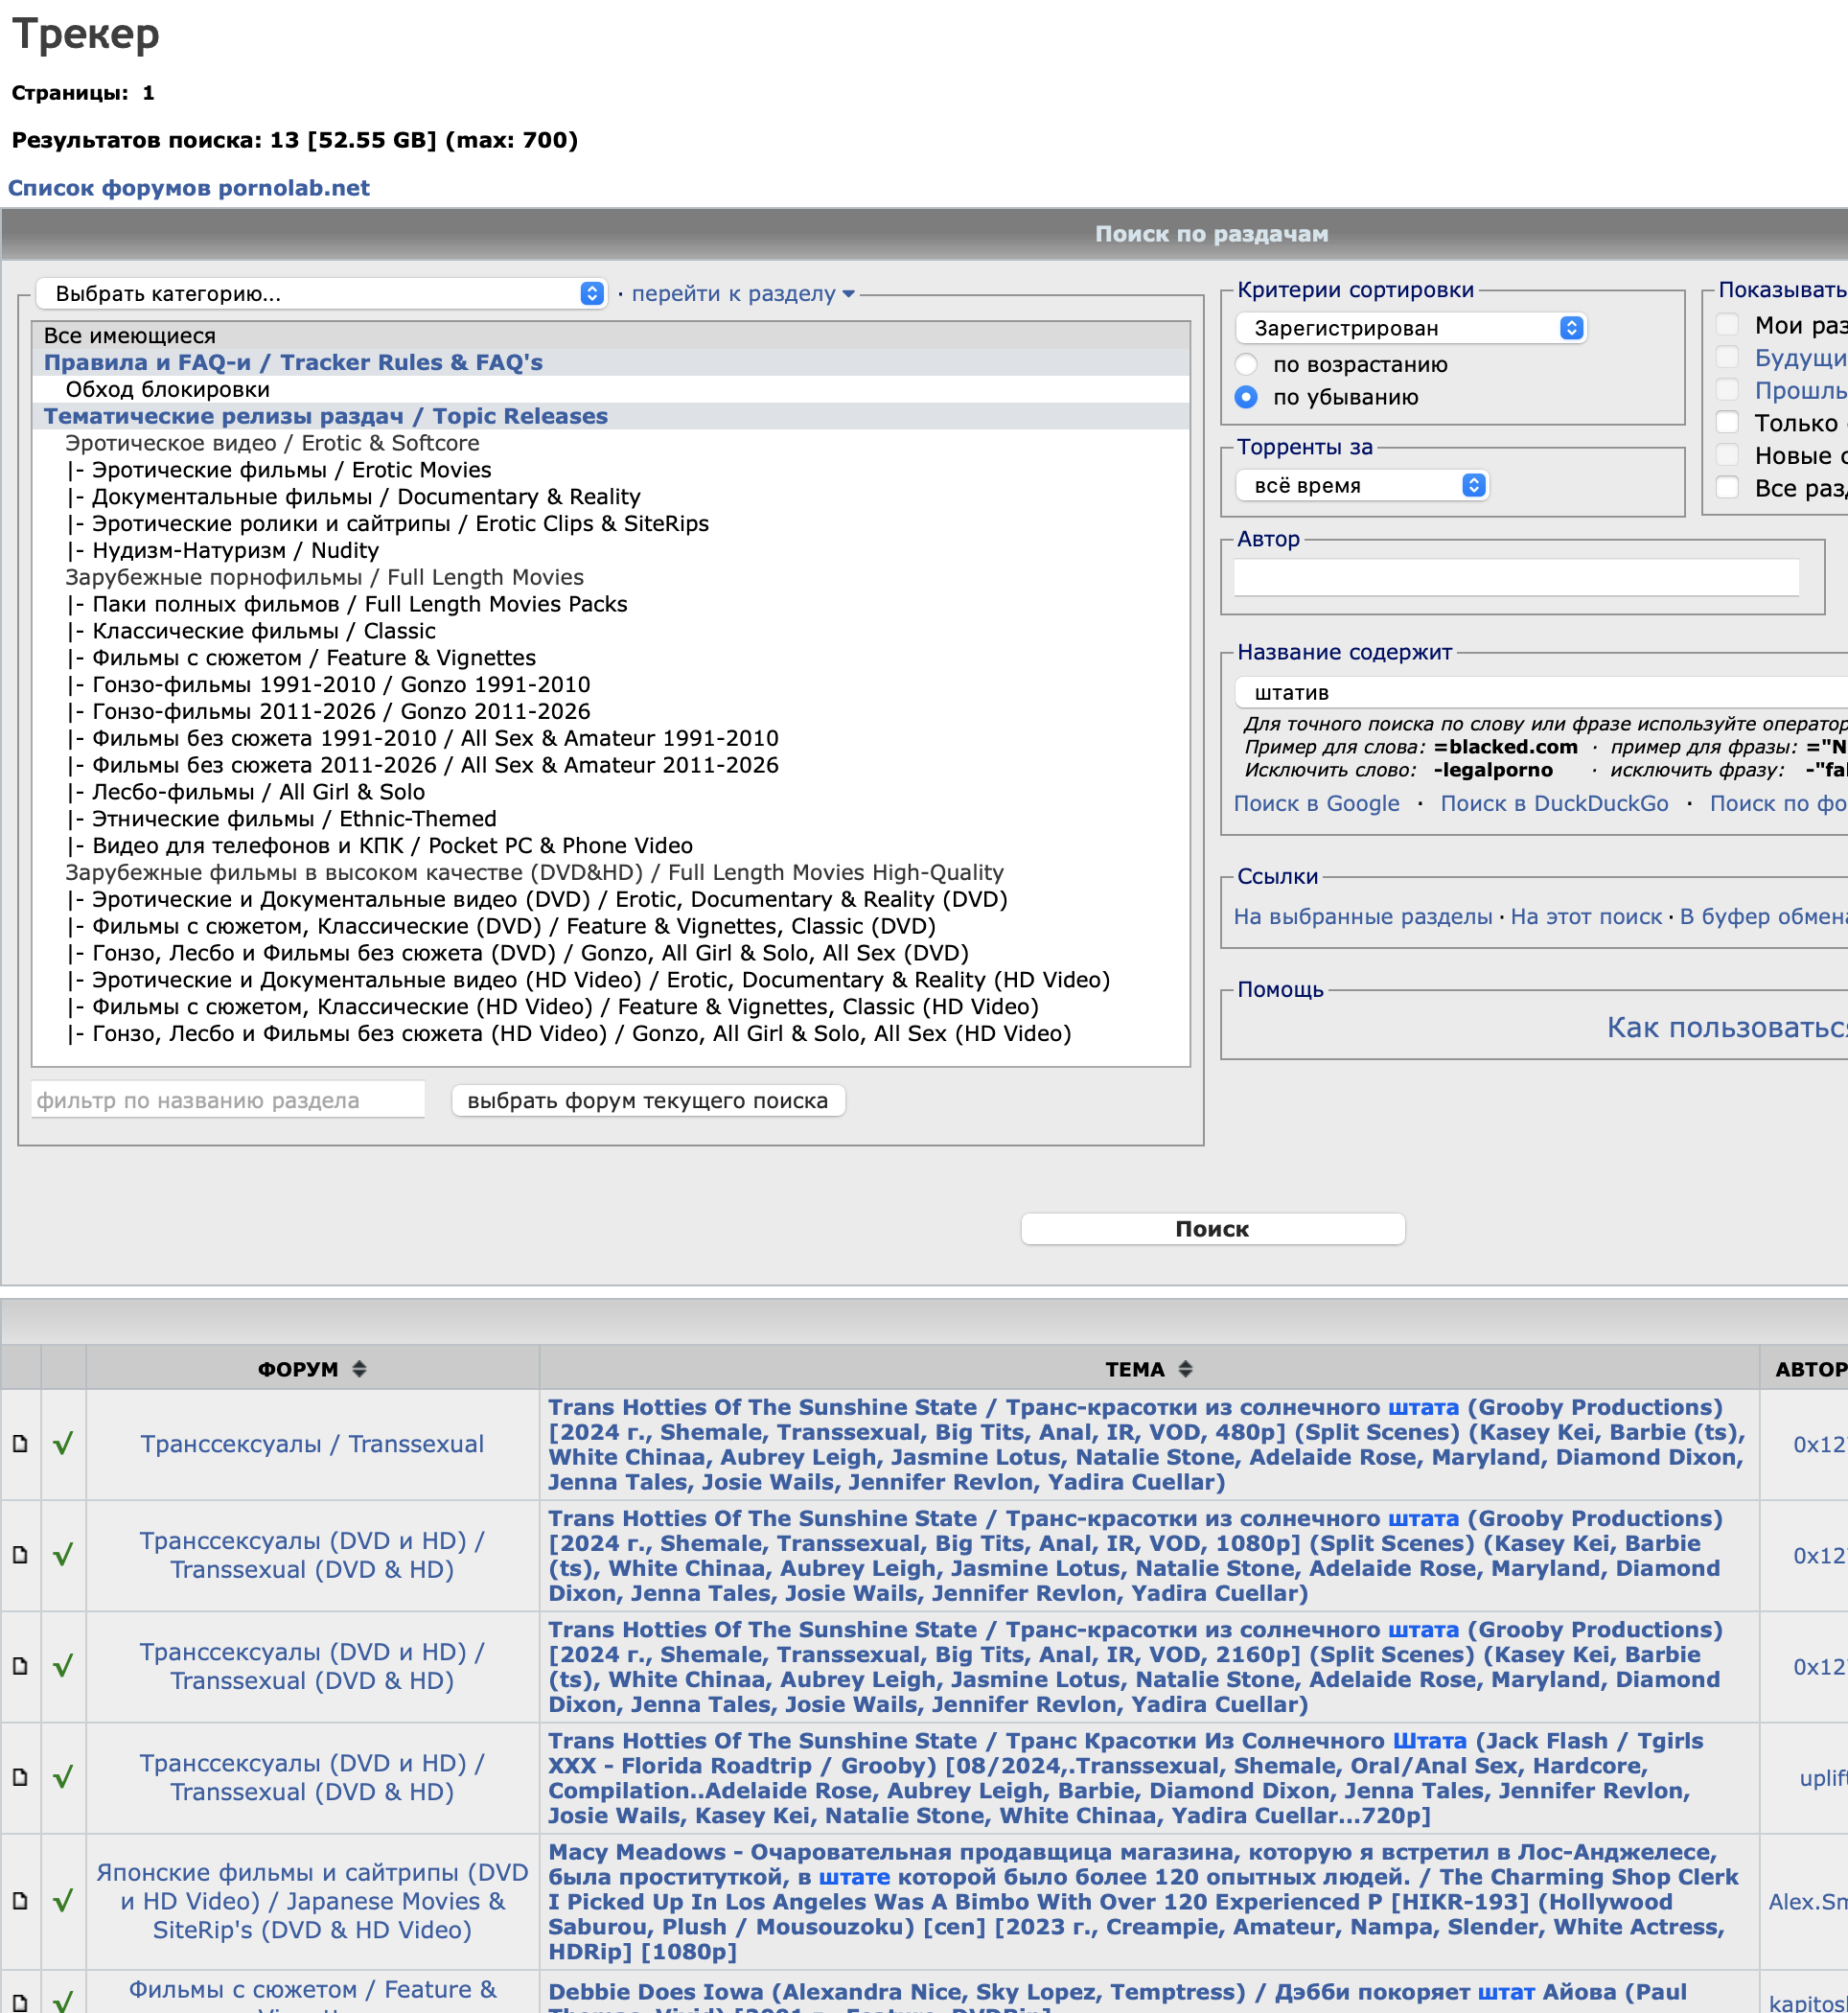Open the 'Поиск в Google' link
The image size is (1848, 2013).
coord(1316,803)
